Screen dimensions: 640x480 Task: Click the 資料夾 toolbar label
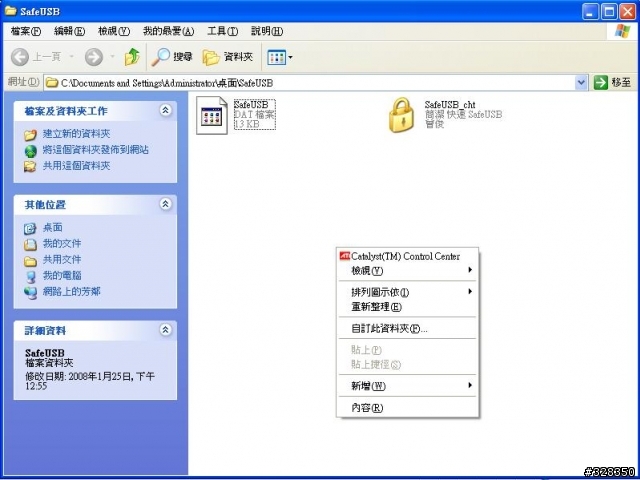pyautogui.click(x=238, y=57)
